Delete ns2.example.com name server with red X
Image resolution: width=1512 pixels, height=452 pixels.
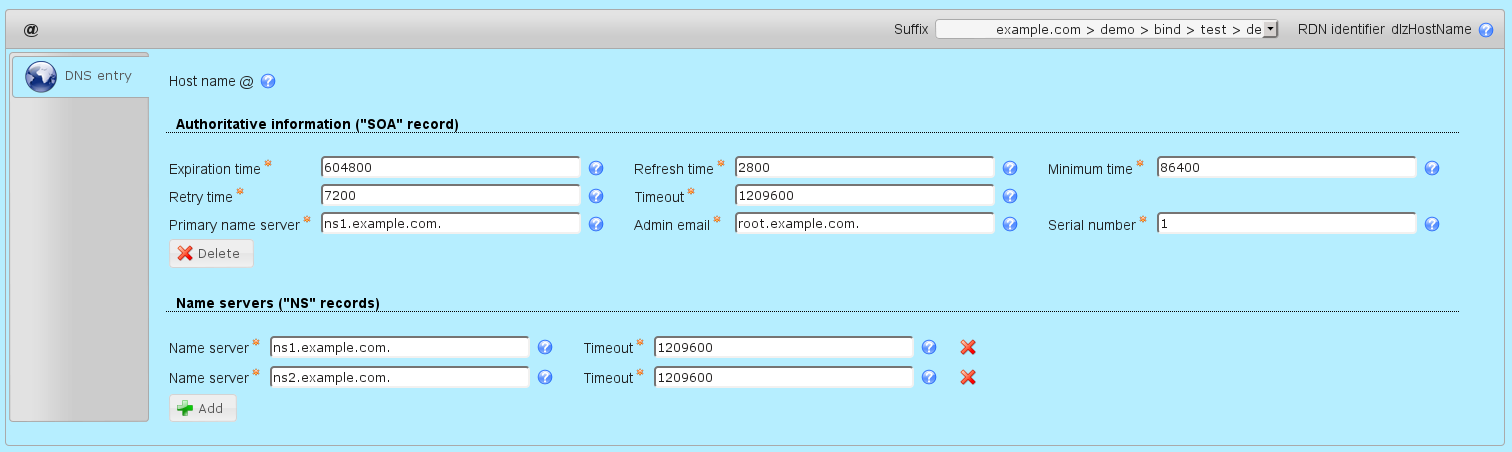tap(968, 378)
